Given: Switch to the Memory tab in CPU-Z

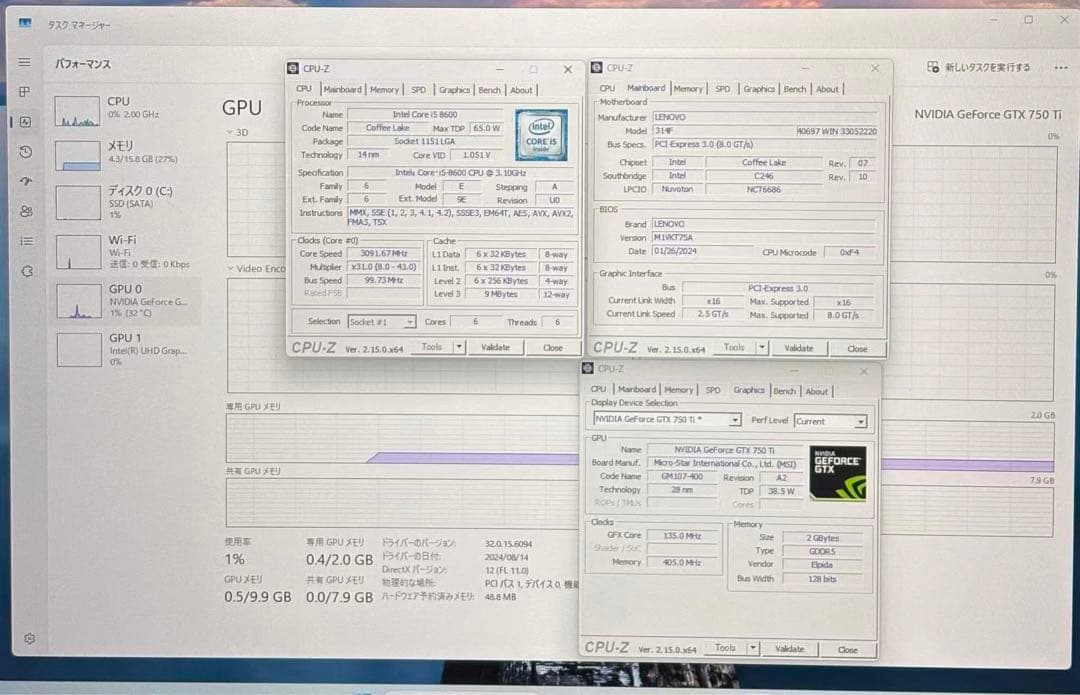Looking at the screenshot, I should pyautogui.click(x=385, y=89).
